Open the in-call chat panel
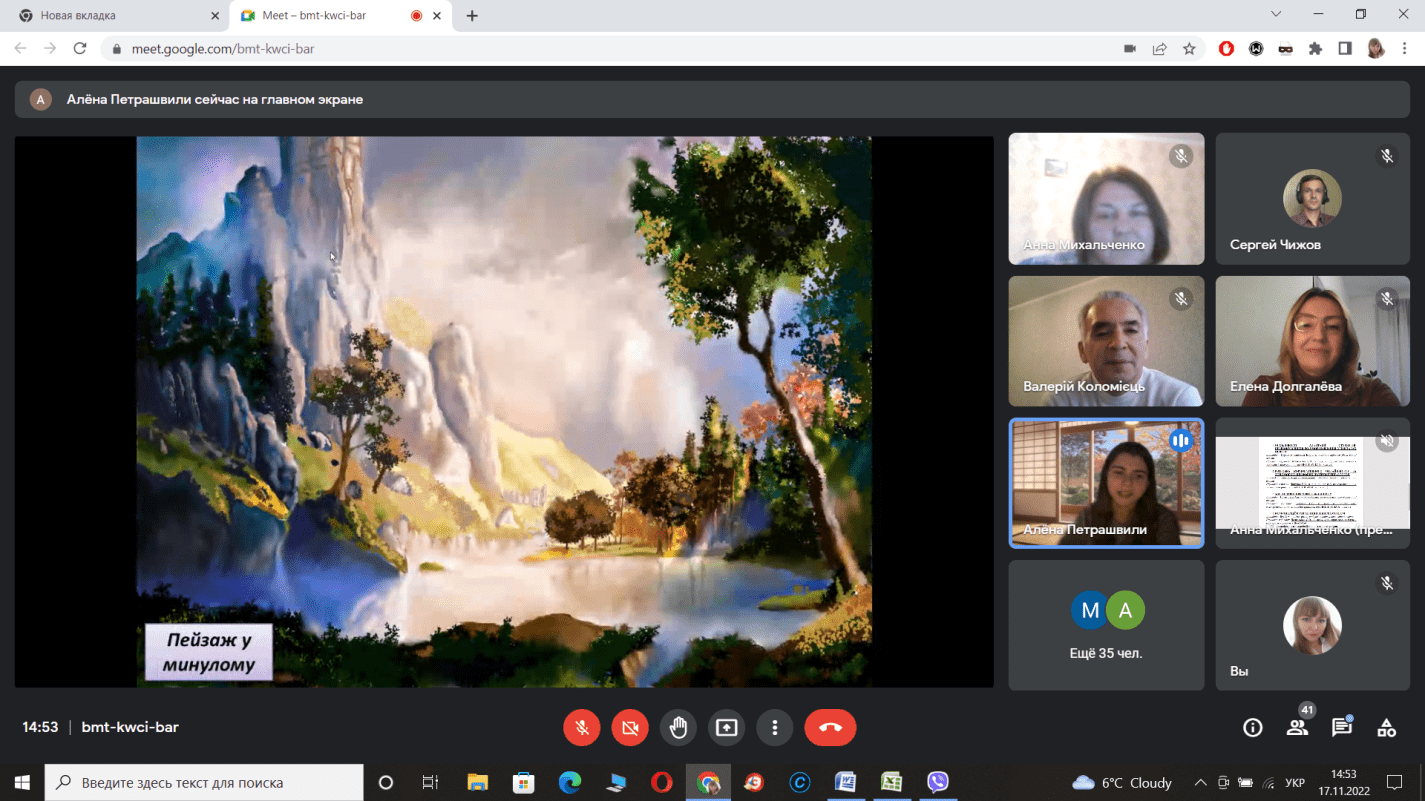This screenshot has width=1425, height=801. point(1342,728)
